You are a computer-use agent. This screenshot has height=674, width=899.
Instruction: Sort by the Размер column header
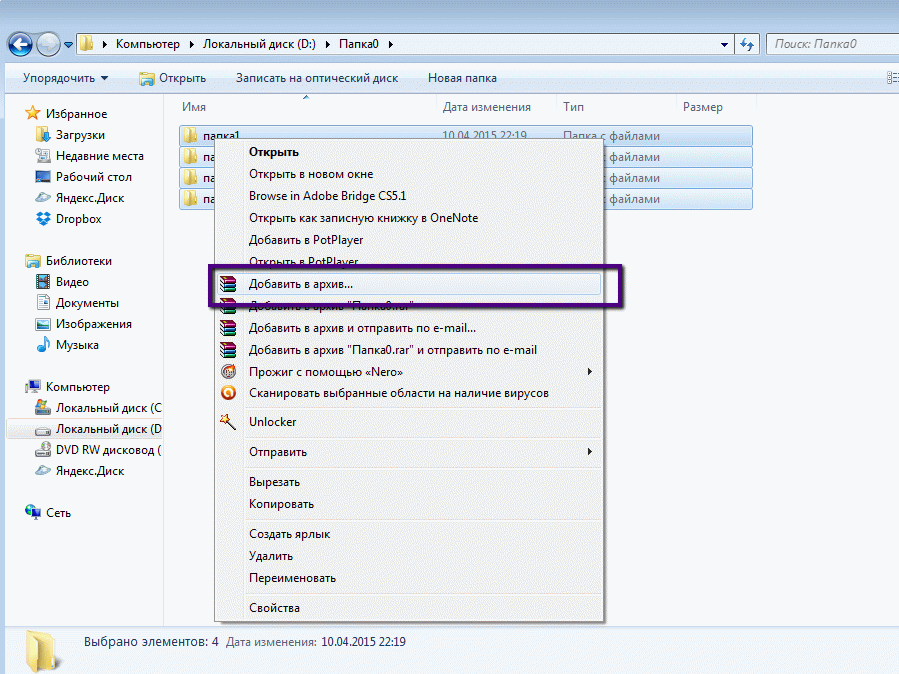coord(703,107)
